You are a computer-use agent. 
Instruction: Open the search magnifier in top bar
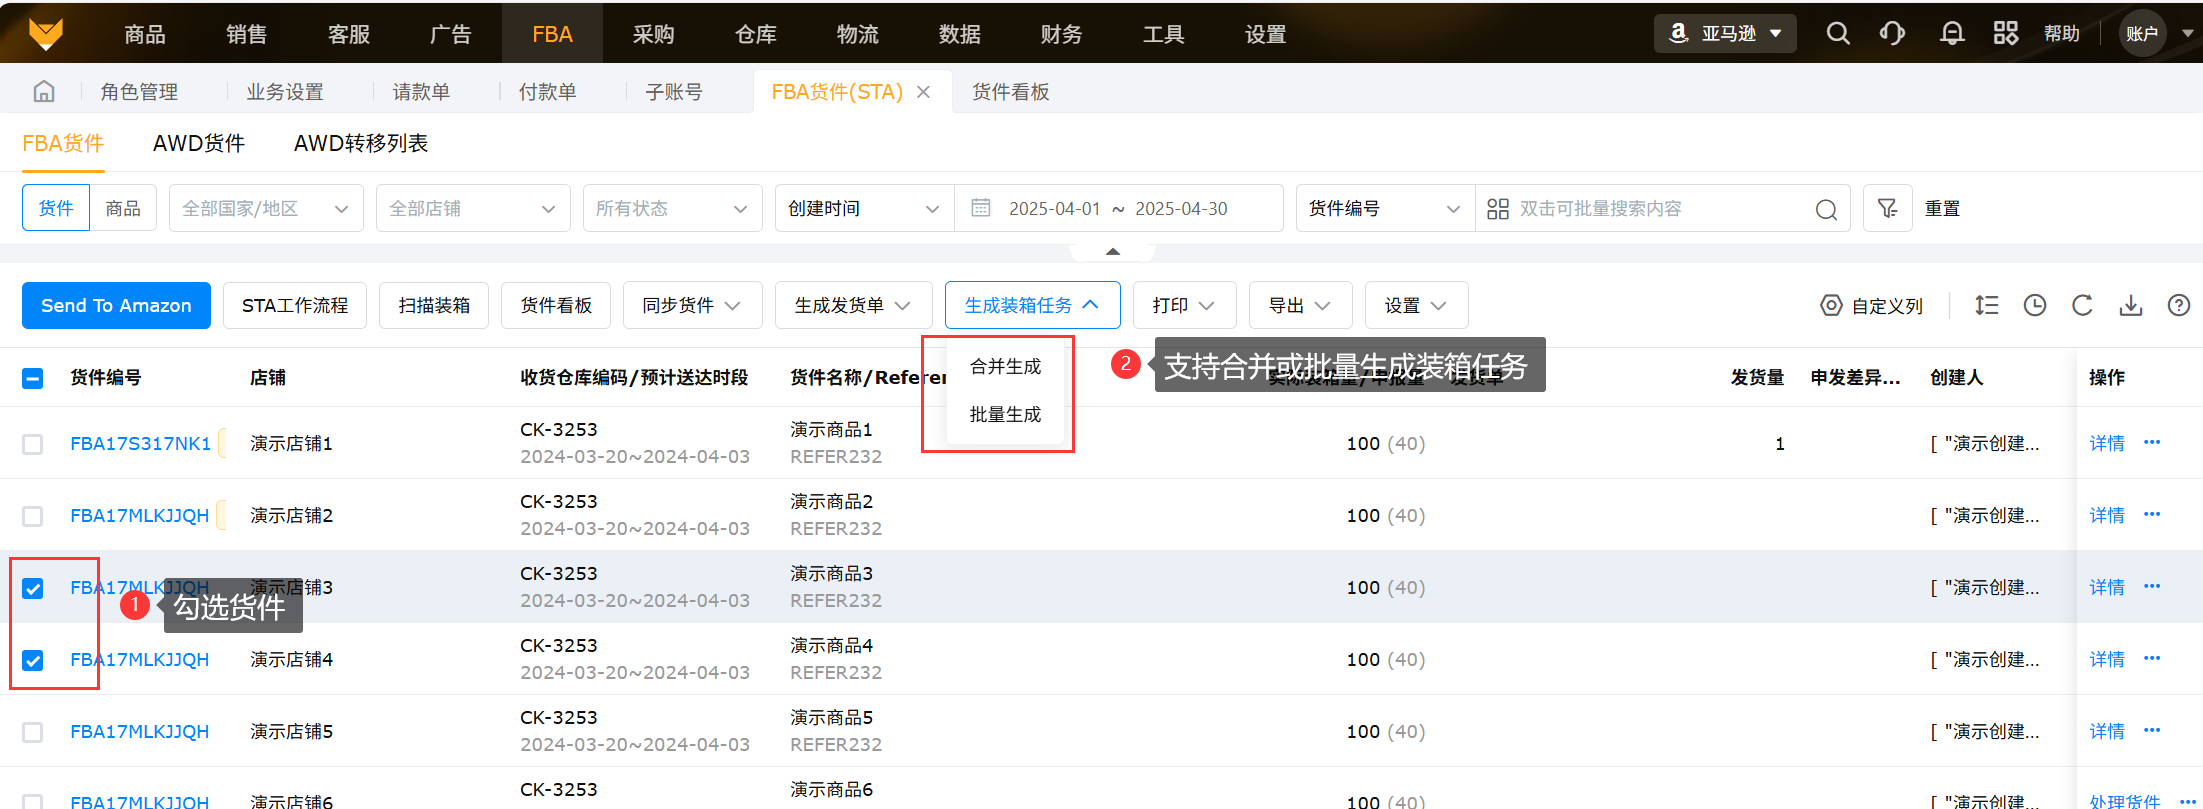click(1837, 34)
